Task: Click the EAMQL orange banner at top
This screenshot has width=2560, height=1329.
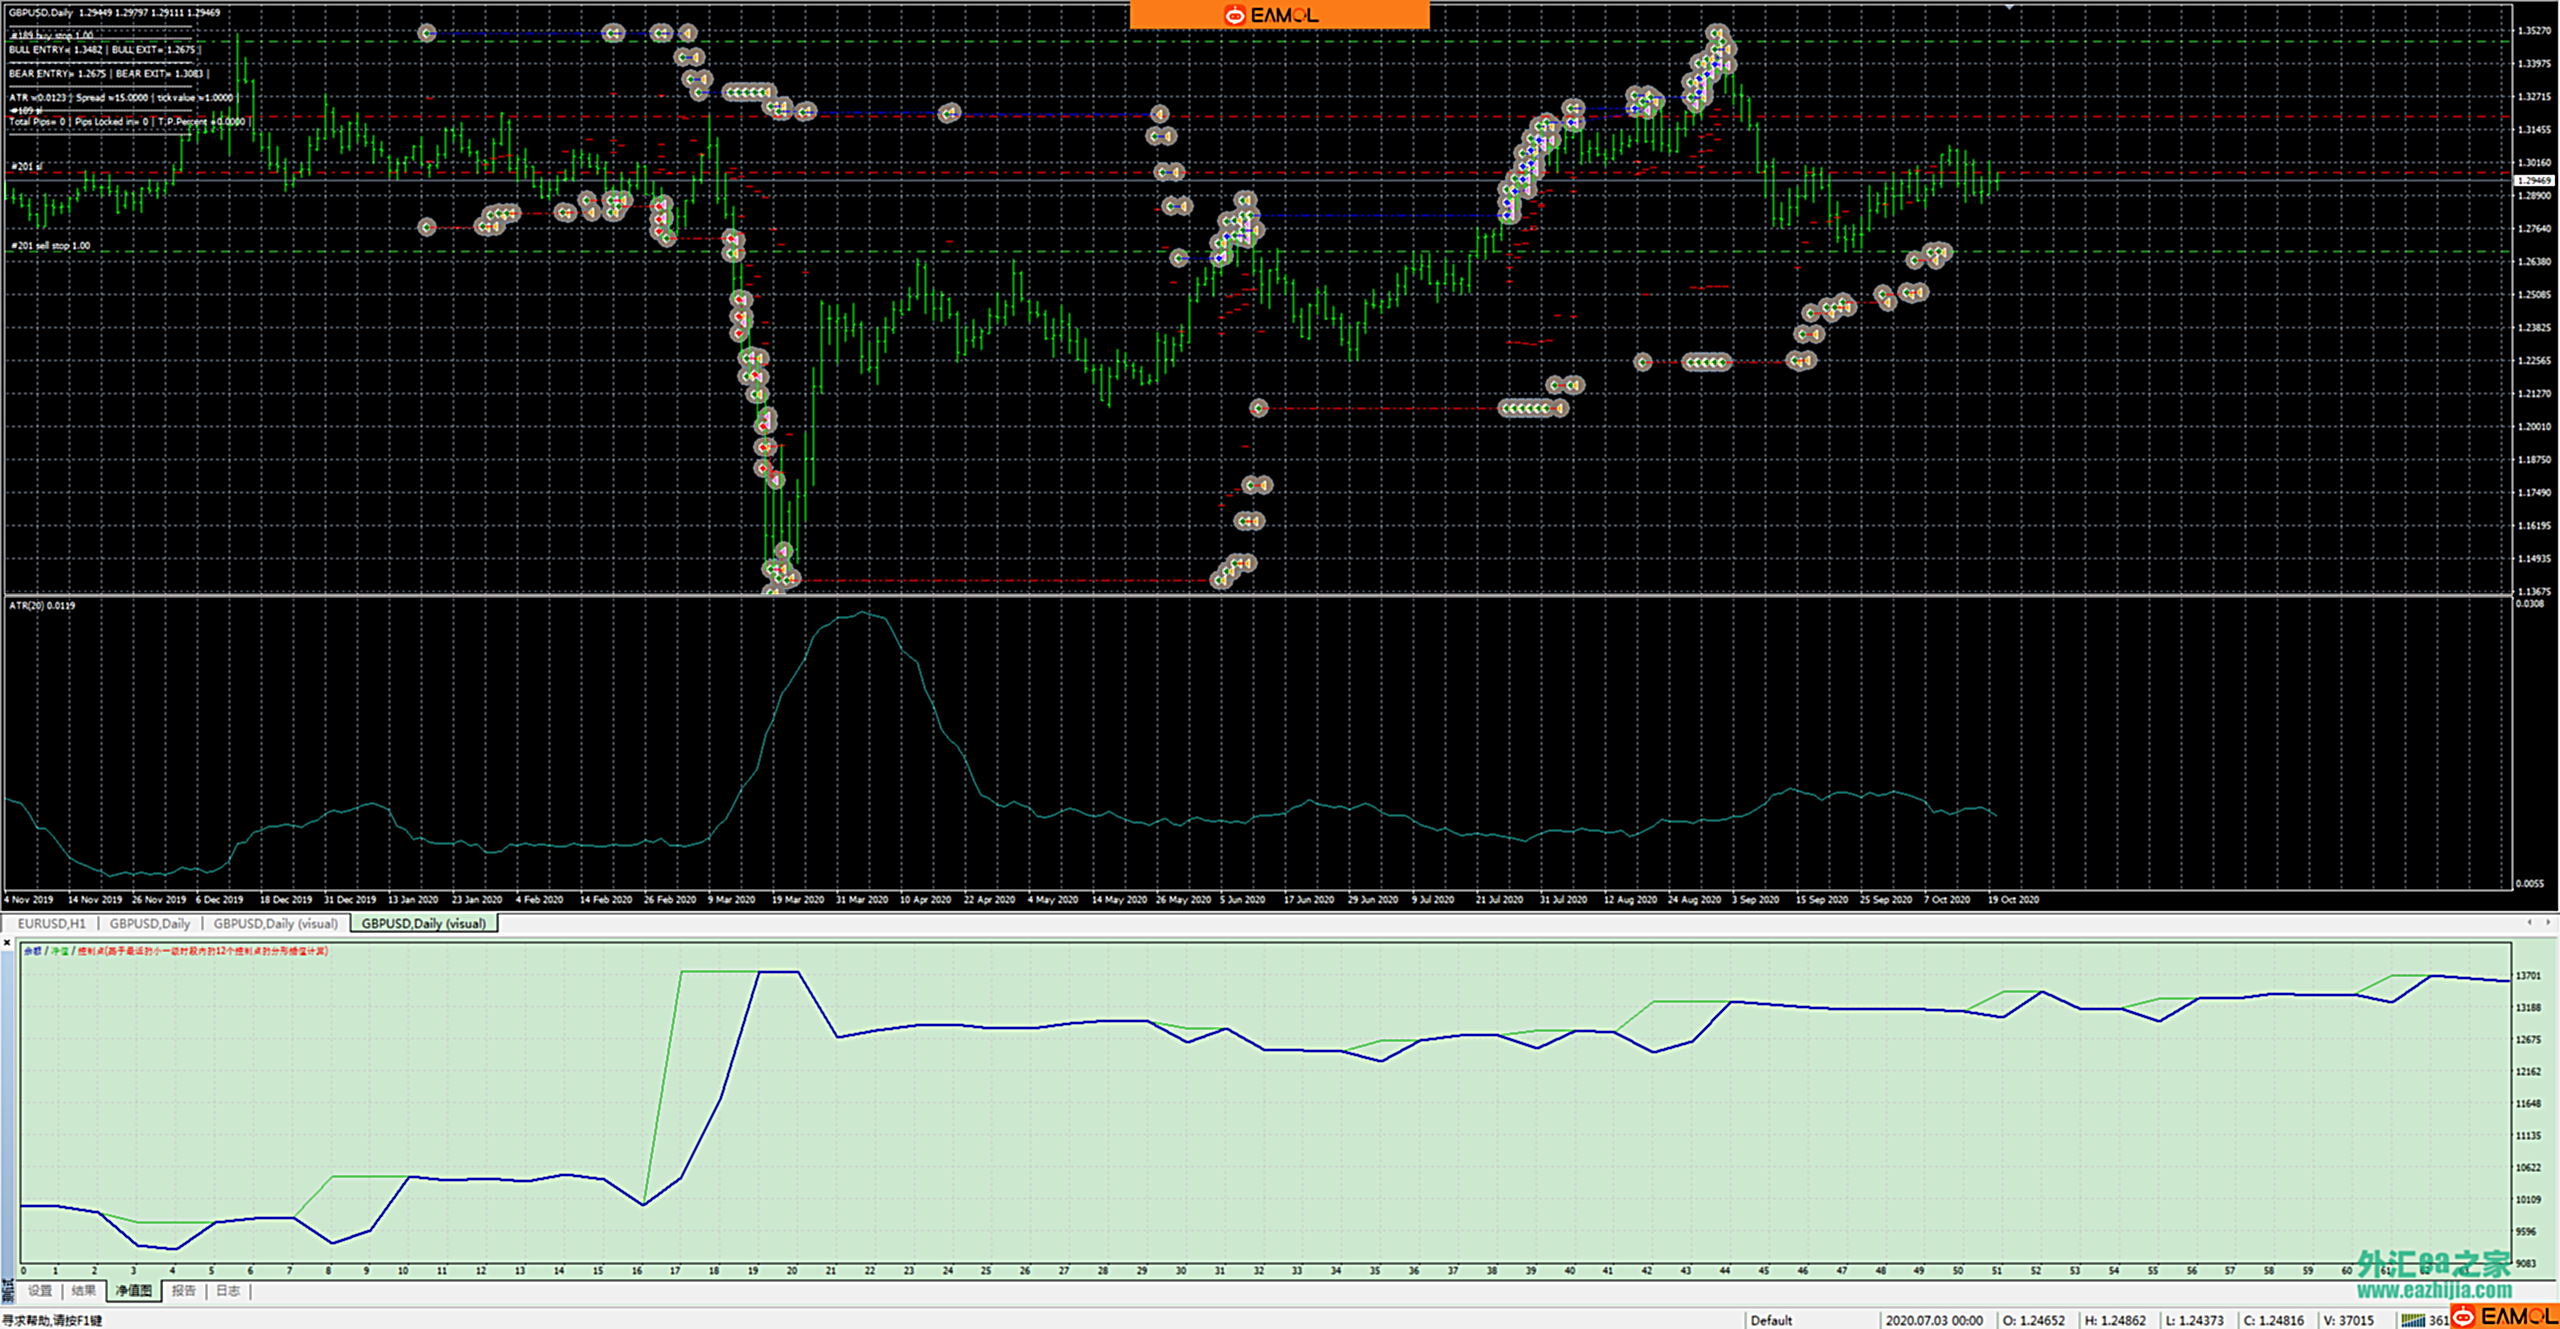Action: 1279,14
